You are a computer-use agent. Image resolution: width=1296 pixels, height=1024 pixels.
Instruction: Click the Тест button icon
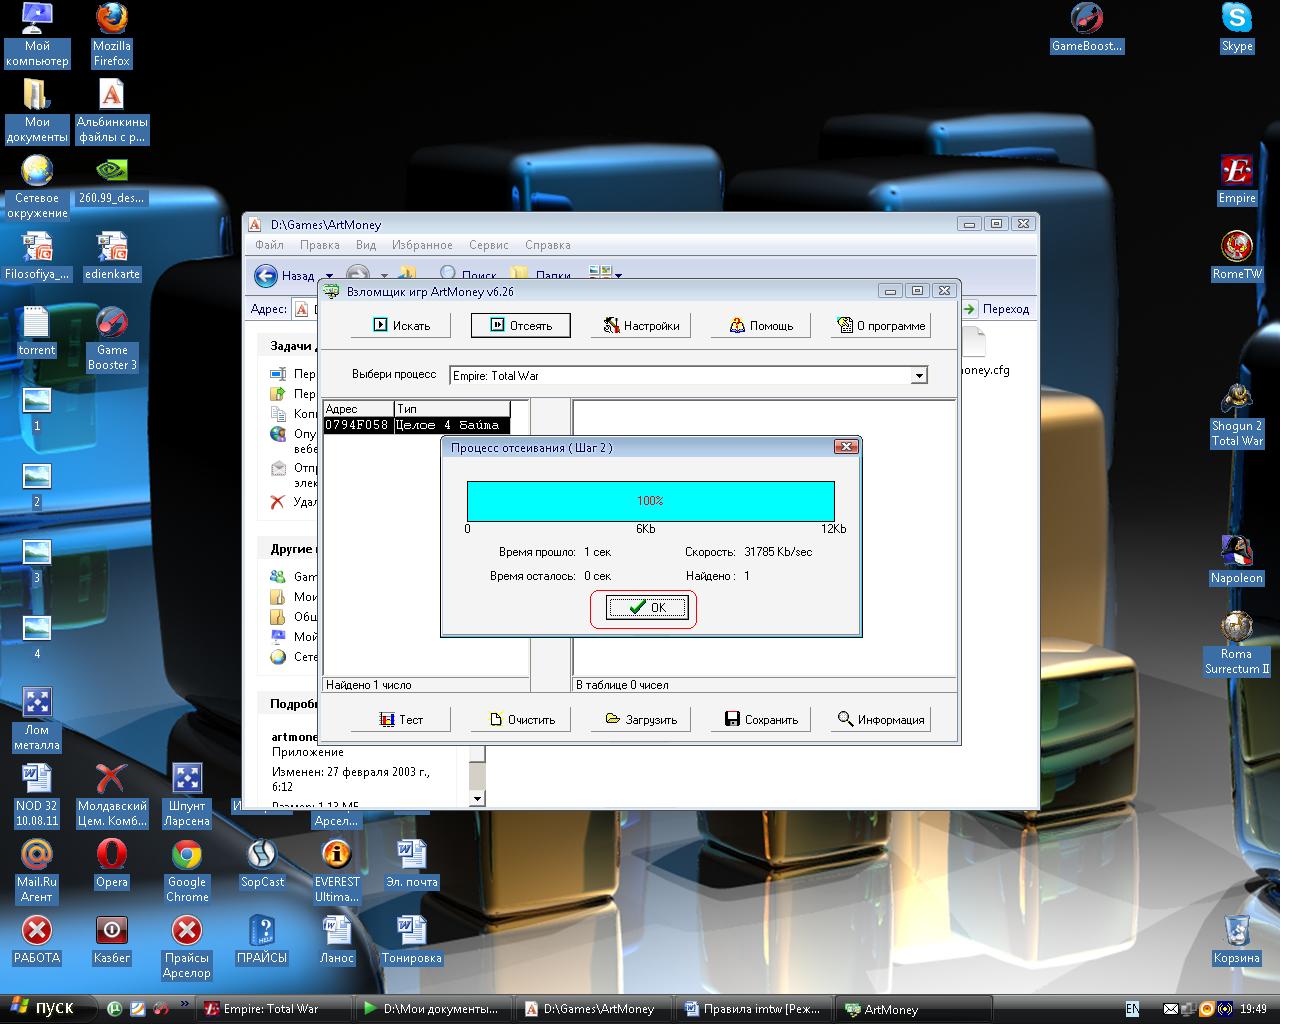tap(387, 719)
